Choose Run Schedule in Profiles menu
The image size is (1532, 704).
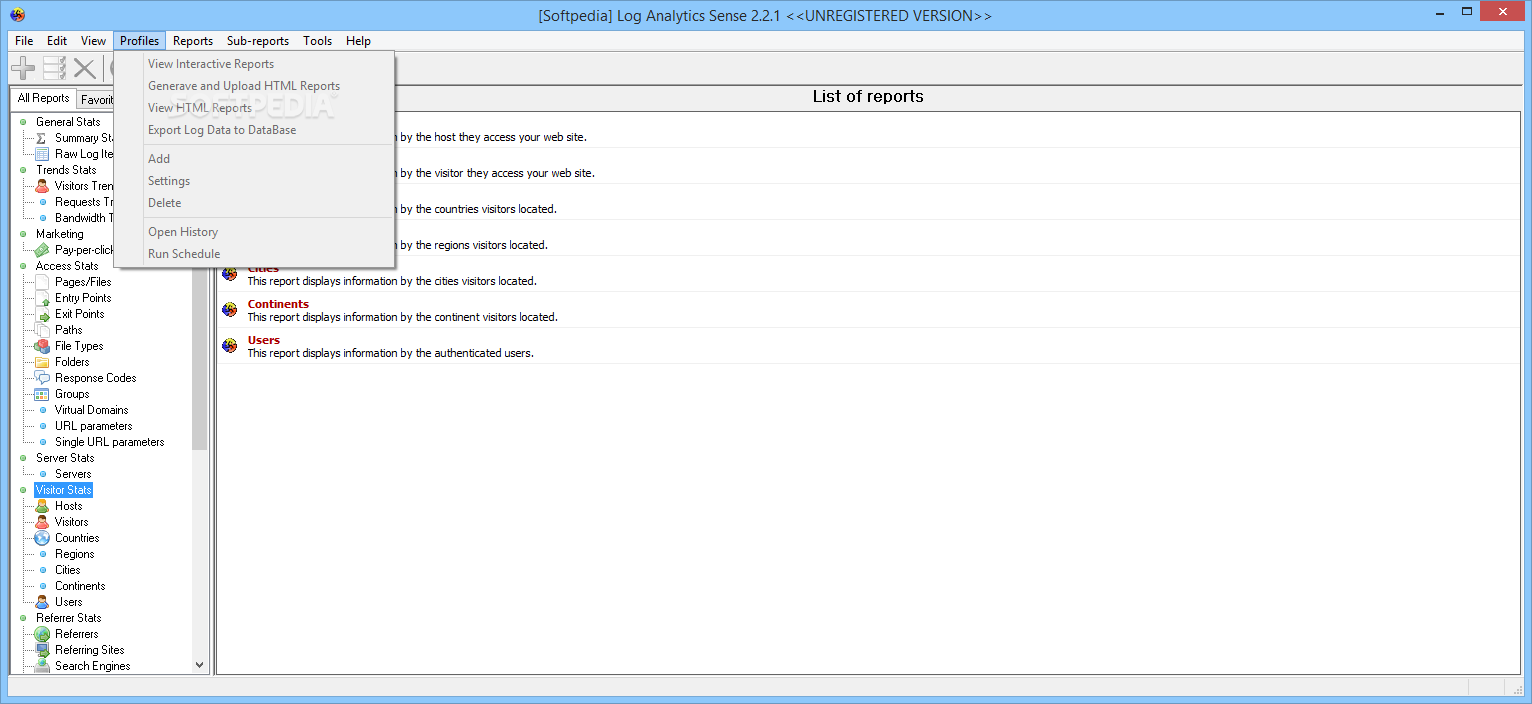tap(255, 254)
